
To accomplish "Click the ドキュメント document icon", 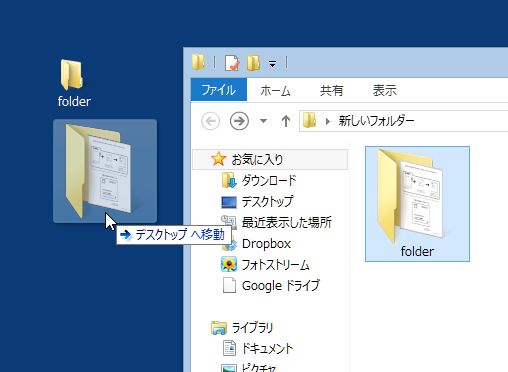I will (x=229, y=348).
